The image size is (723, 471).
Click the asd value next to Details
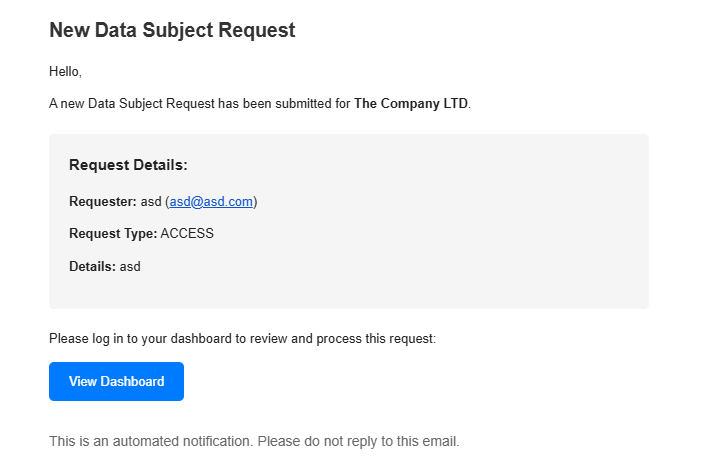130,267
